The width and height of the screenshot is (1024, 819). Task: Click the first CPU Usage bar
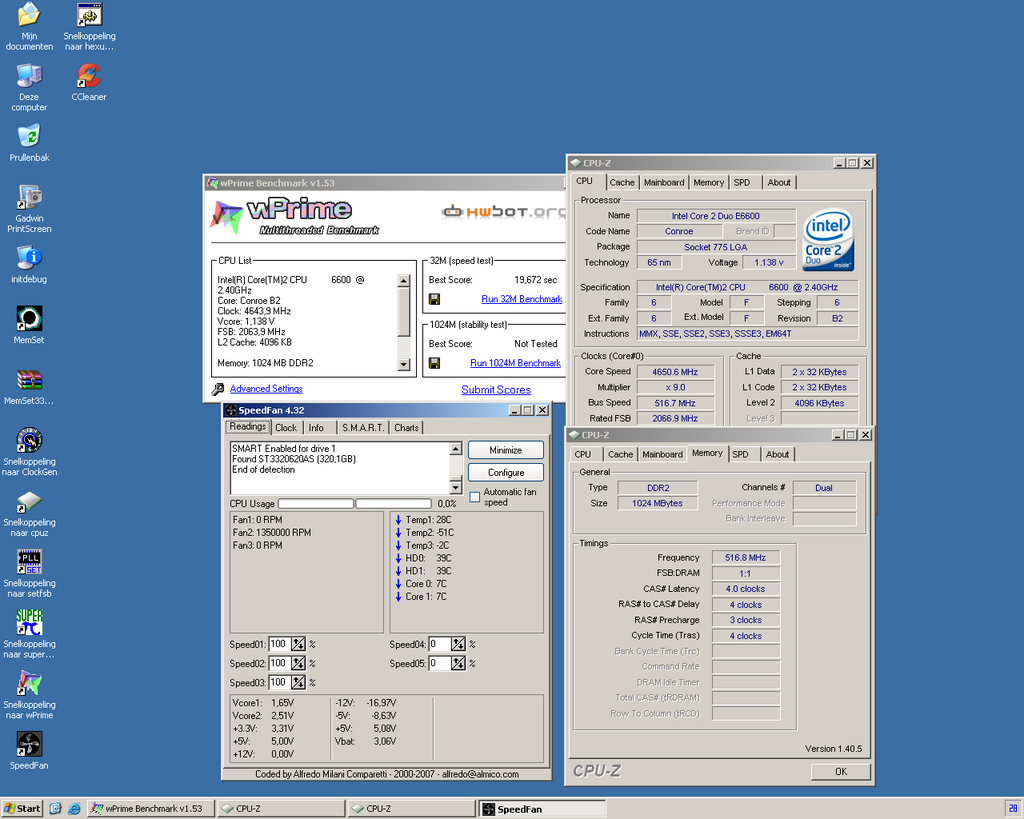click(x=316, y=504)
